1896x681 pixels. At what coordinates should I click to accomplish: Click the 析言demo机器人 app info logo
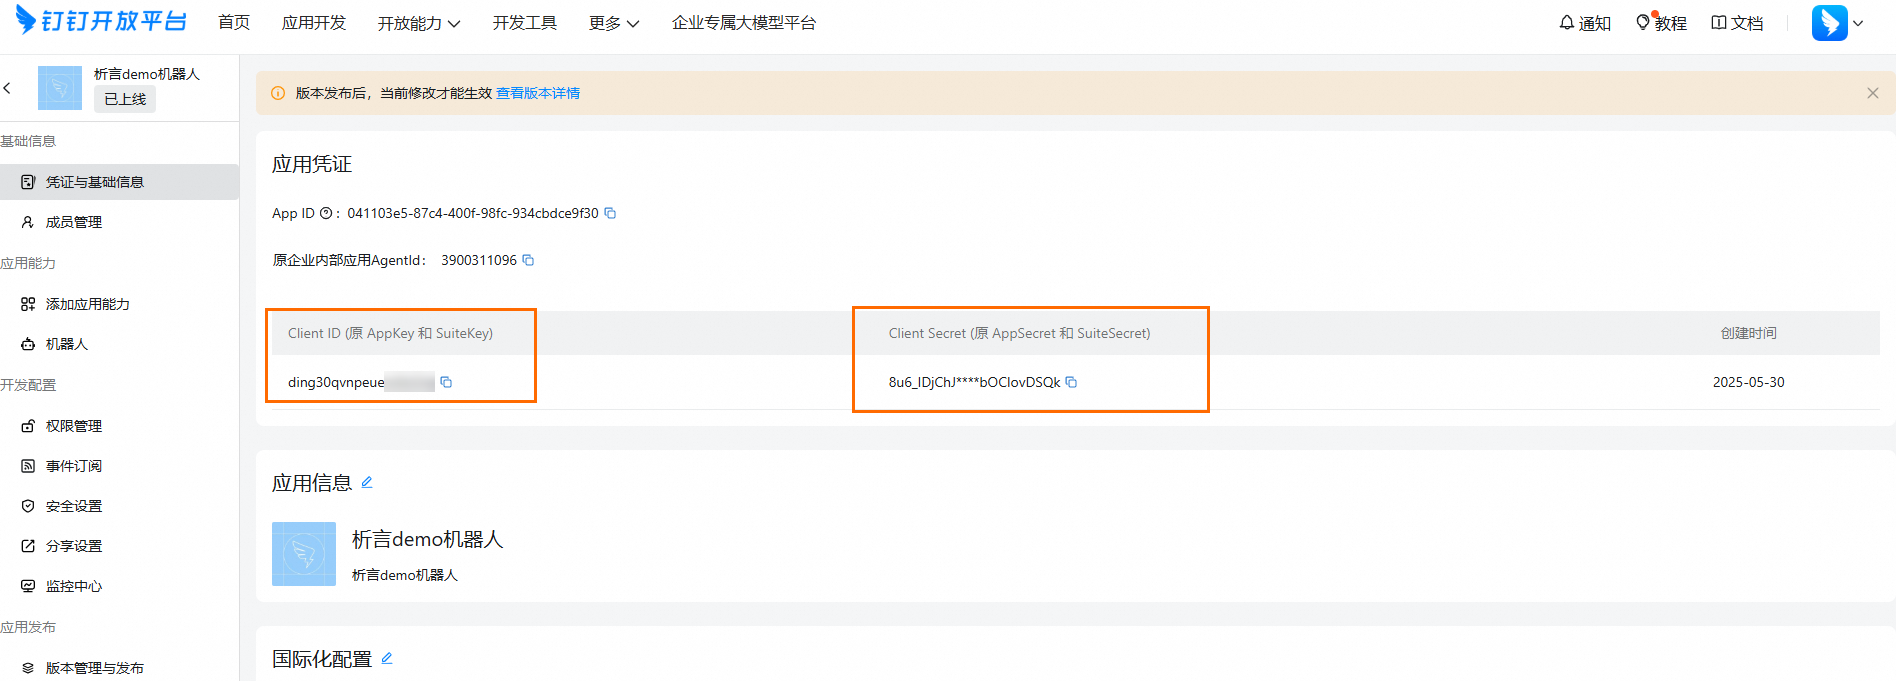tap(304, 554)
